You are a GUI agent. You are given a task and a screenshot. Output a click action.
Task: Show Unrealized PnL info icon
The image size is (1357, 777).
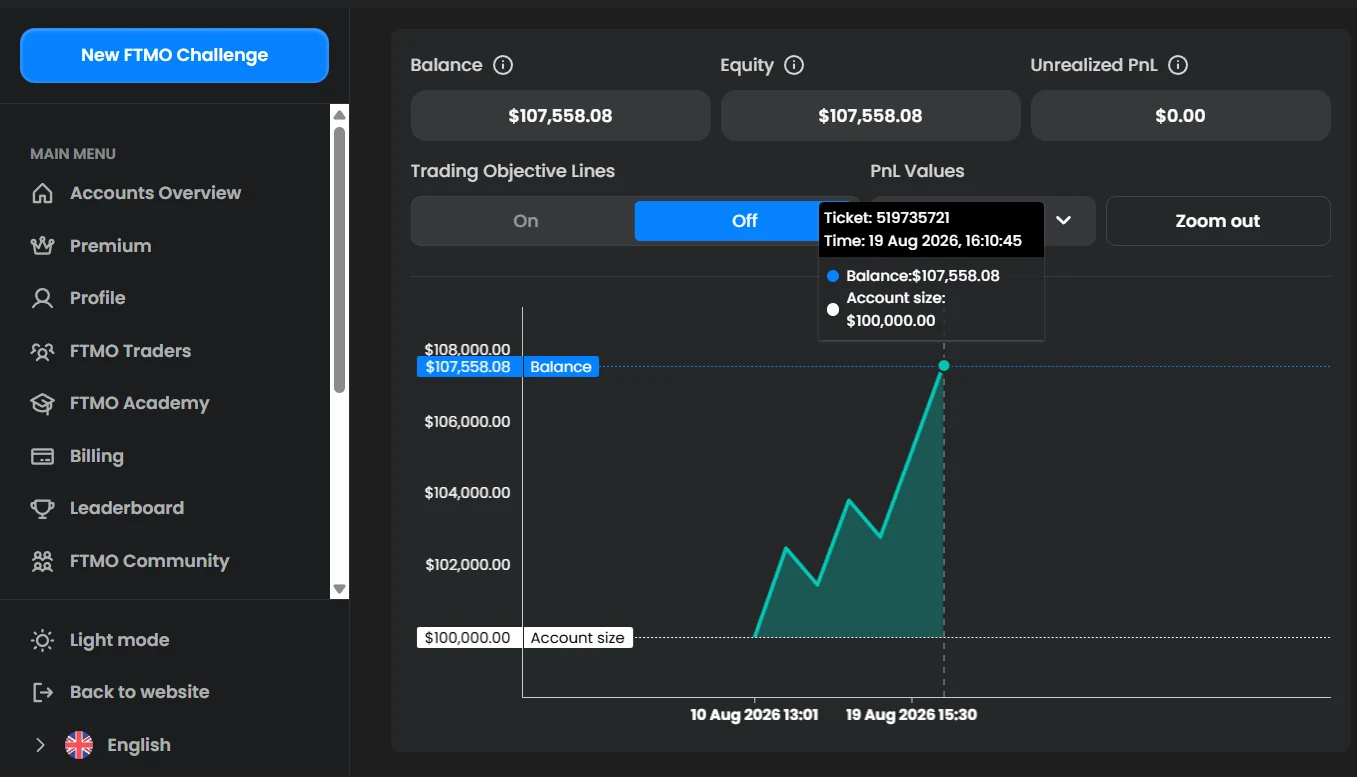(x=1178, y=65)
